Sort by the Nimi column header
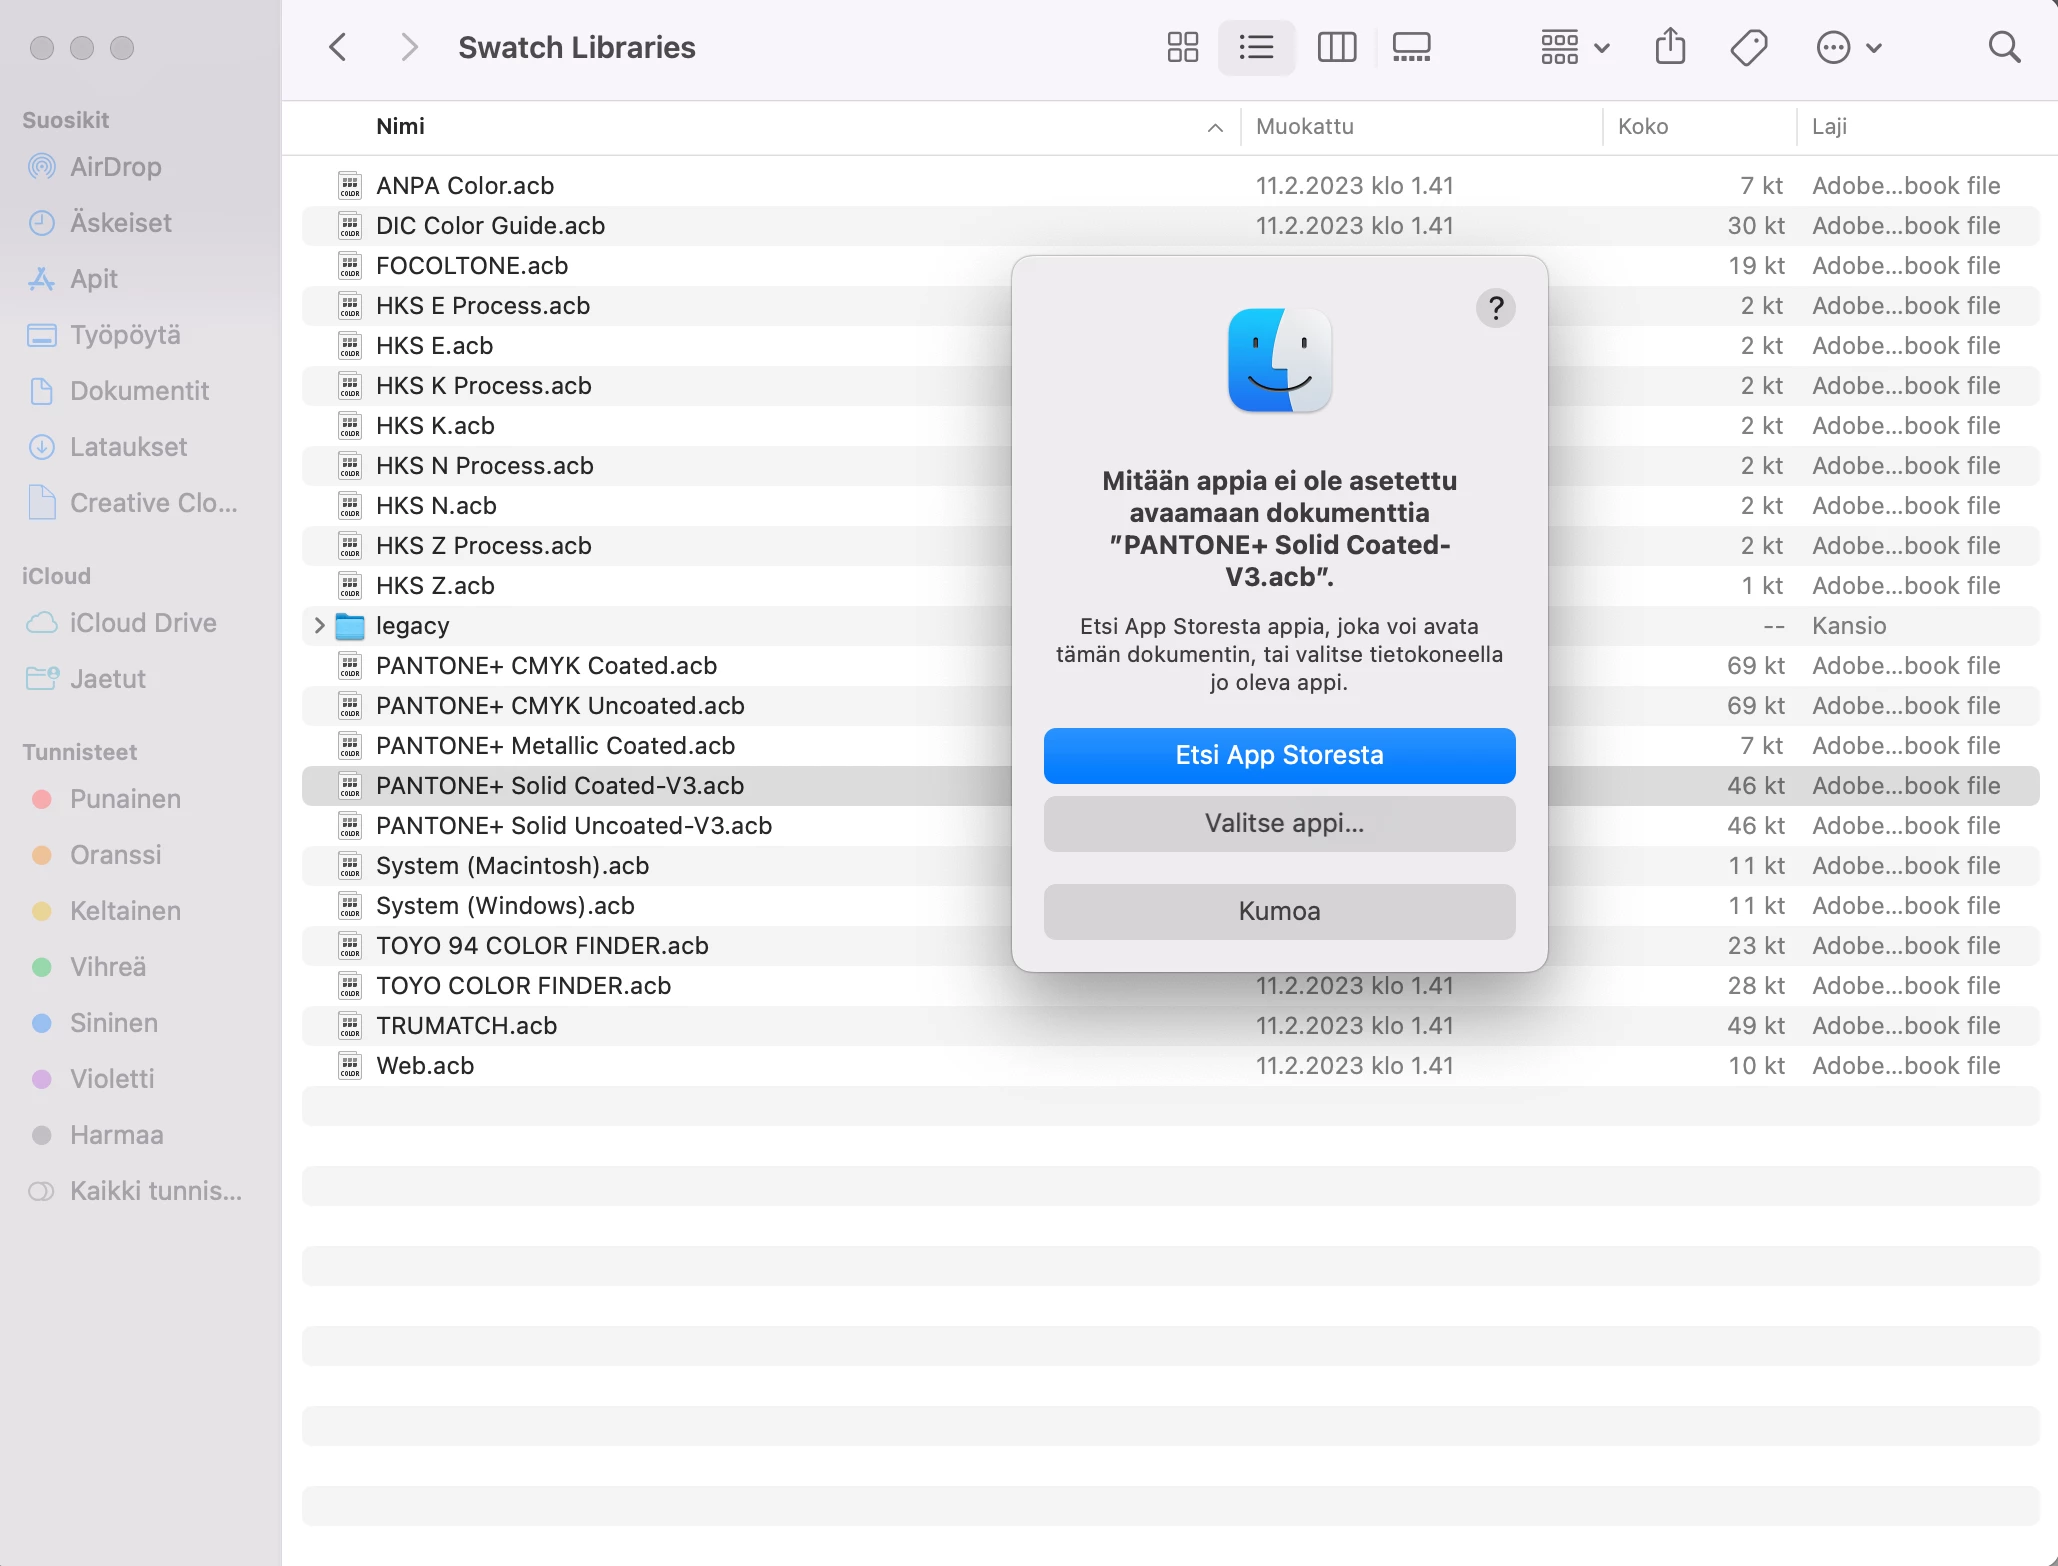This screenshot has width=2058, height=1566. point(400,126)
